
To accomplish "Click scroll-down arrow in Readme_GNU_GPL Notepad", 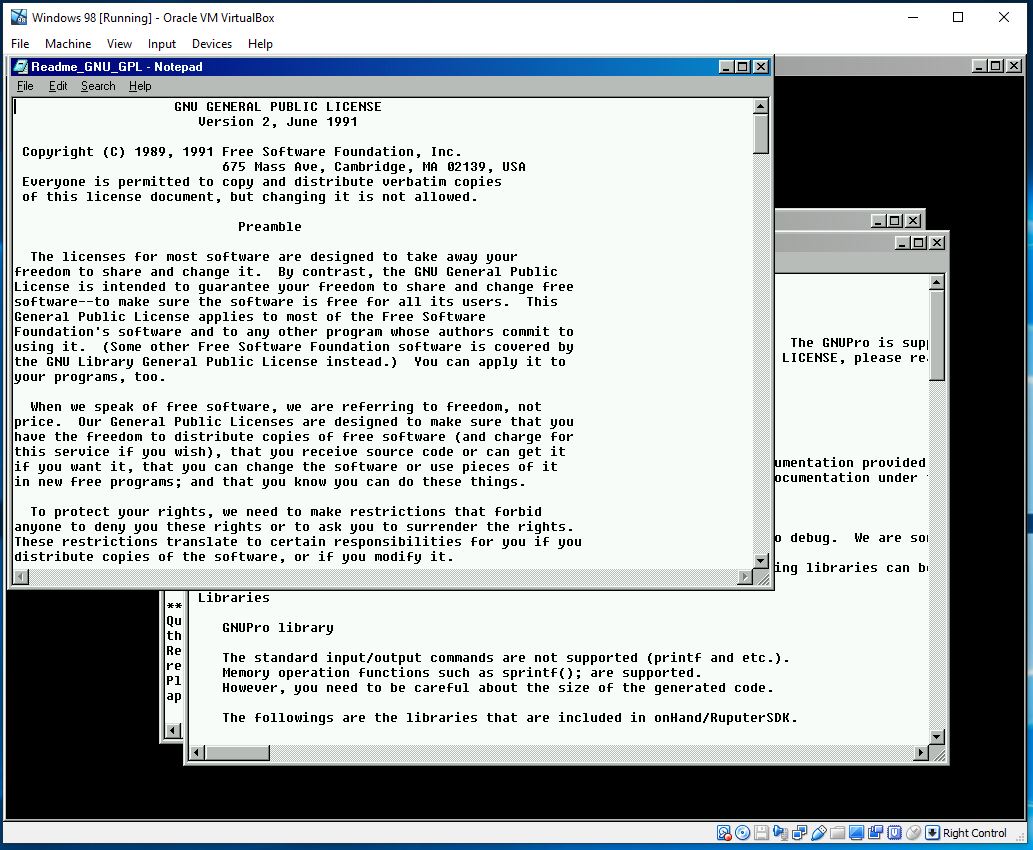I will tap(761, 561).
